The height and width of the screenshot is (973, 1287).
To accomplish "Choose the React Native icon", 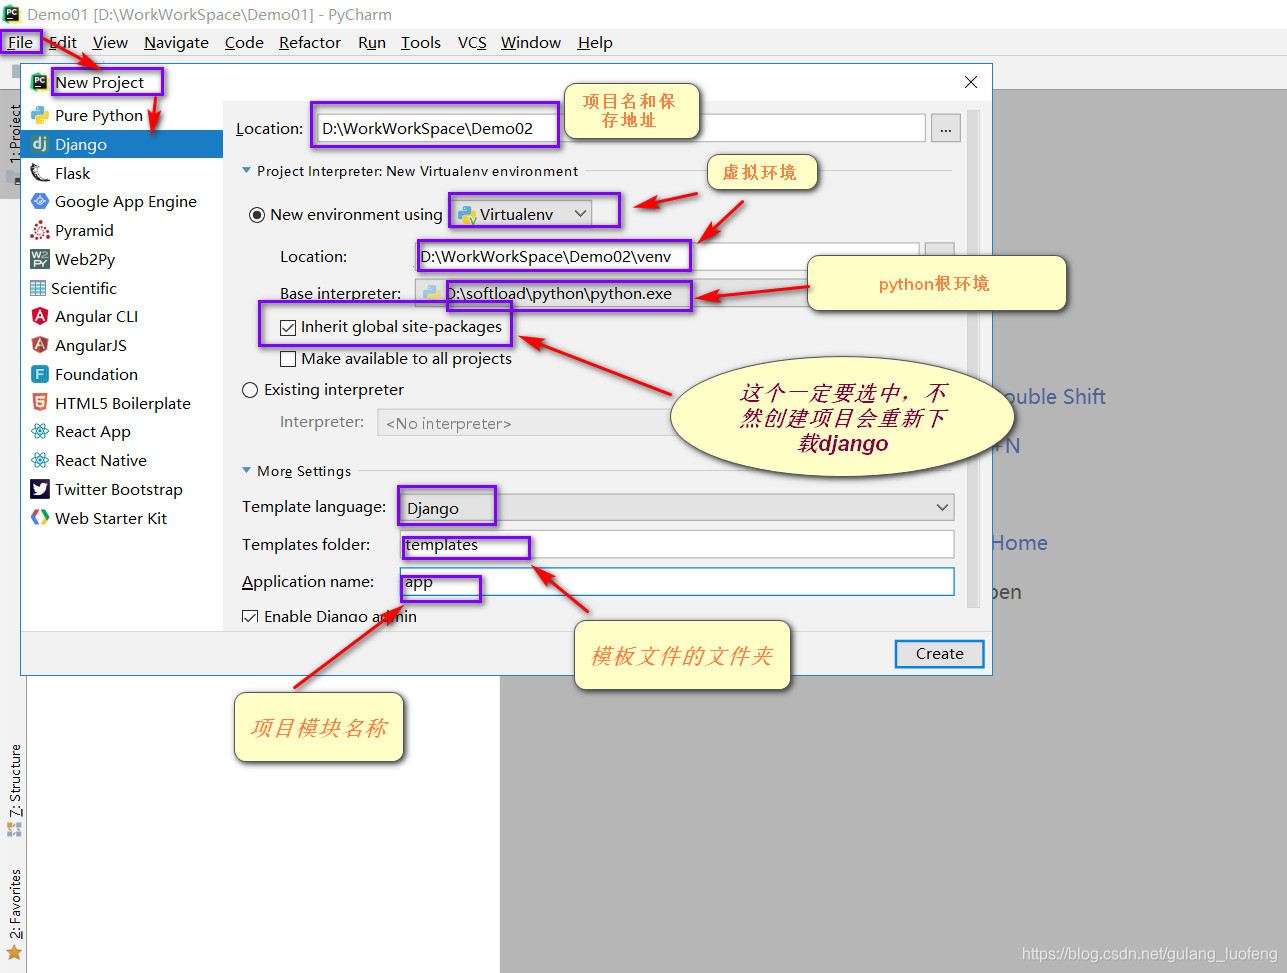I will pos(40,460).
